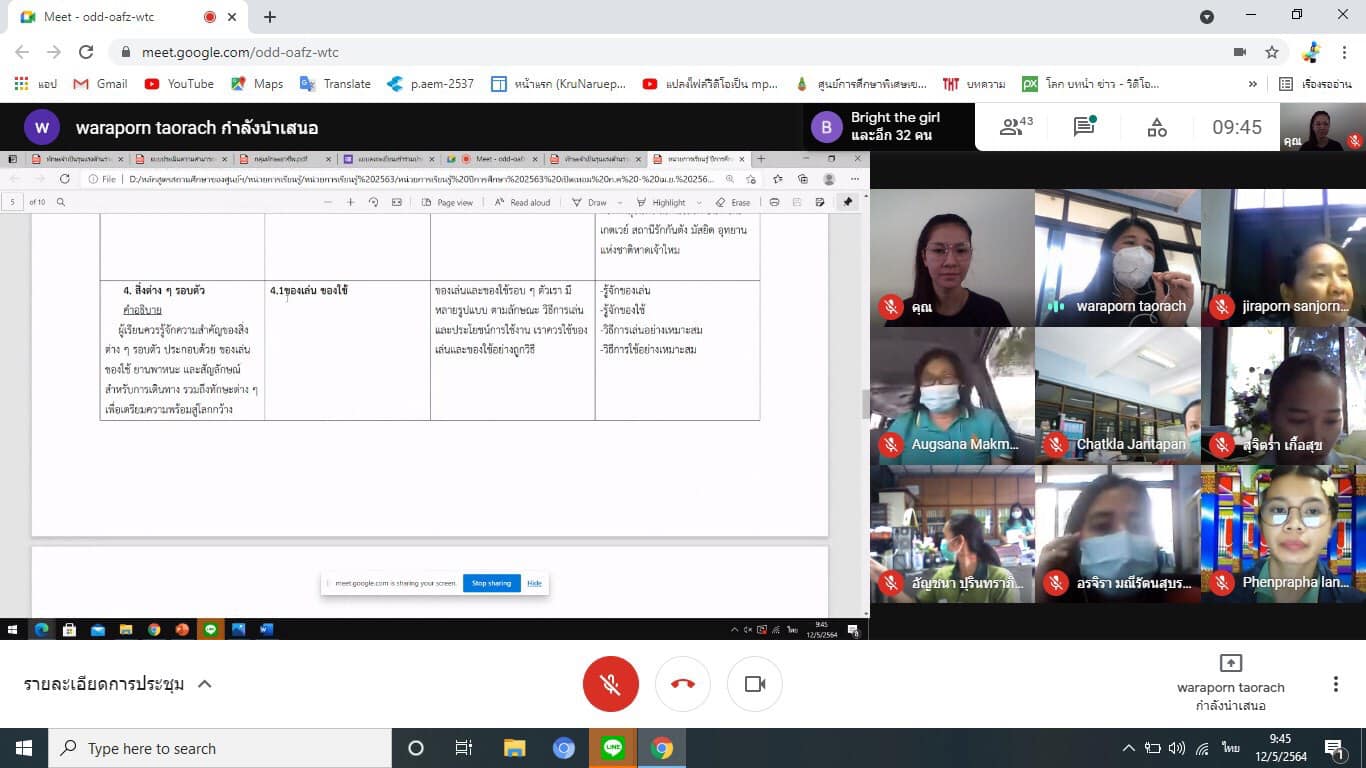Click the Type here to search box
Image resolution: width=1366 pixels, height=768 pixels.
pyautogui.click(x=219, y=748)
